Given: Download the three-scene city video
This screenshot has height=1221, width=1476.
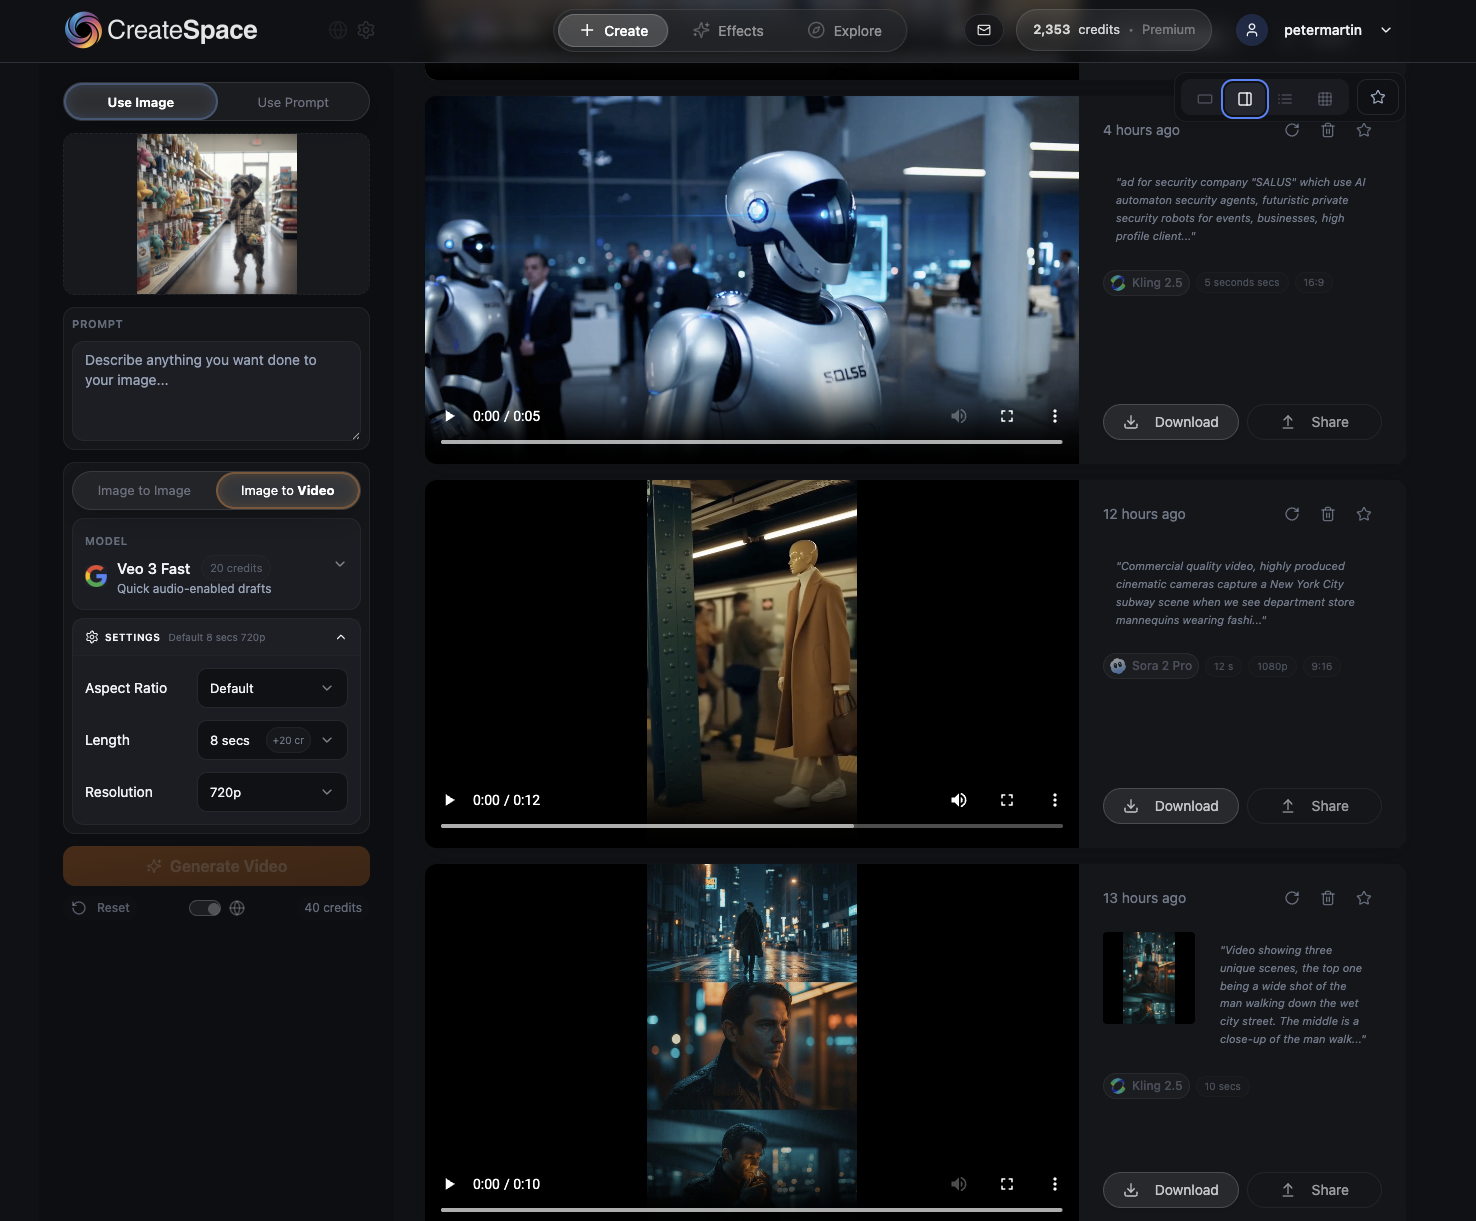Looking at the screenshot, I should [x=1171, y=1190].
